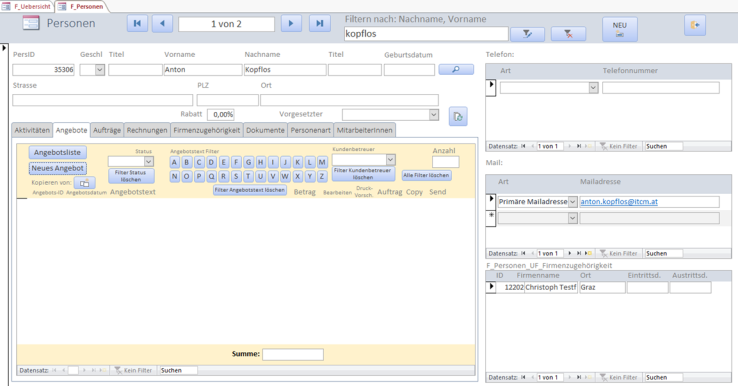The height and width of the screenshot is (386, 738).
Task: Open the Geschl dropdown
Action: click(x=100, y=70)
